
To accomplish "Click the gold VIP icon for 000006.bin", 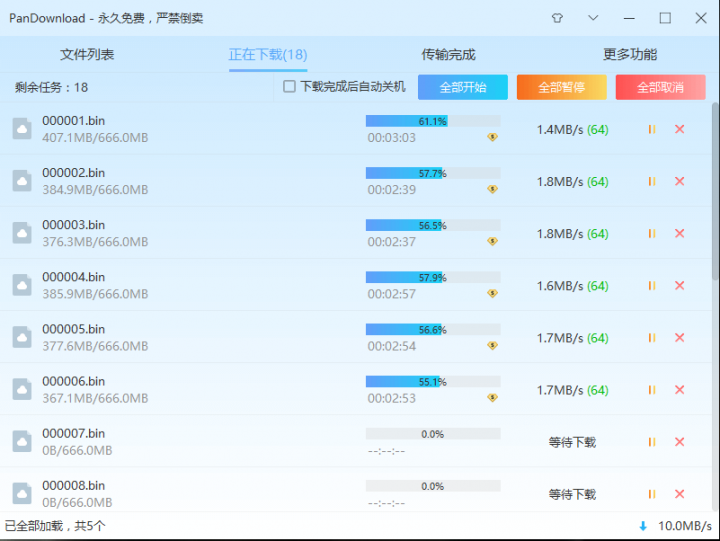I will (x=492, y=397).
